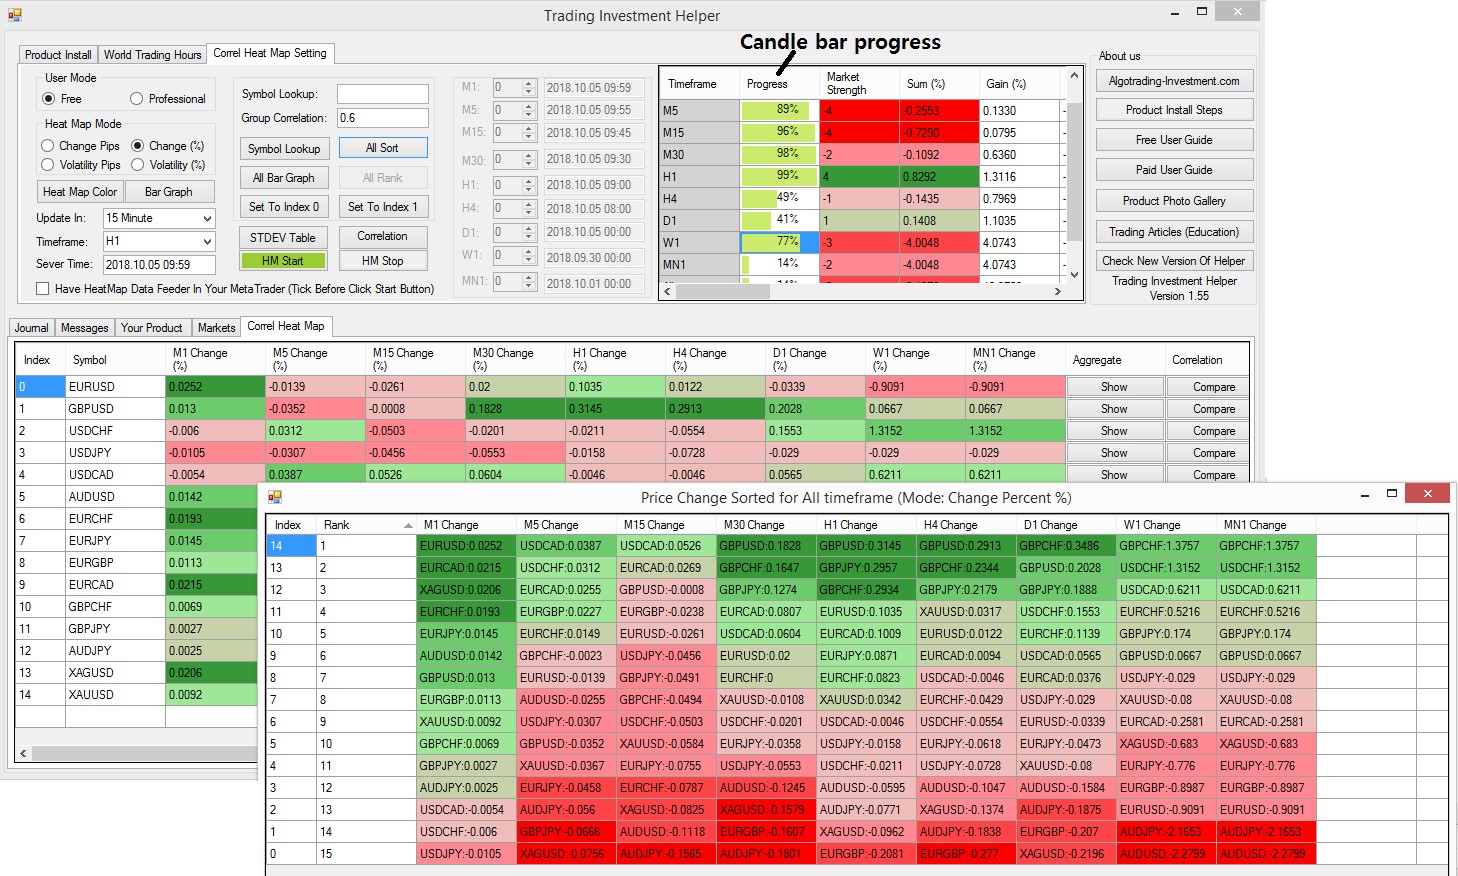Click the Symbol Lookup text field
The width and height of the screenshot is (1458, 876).
tap(382, 94)
